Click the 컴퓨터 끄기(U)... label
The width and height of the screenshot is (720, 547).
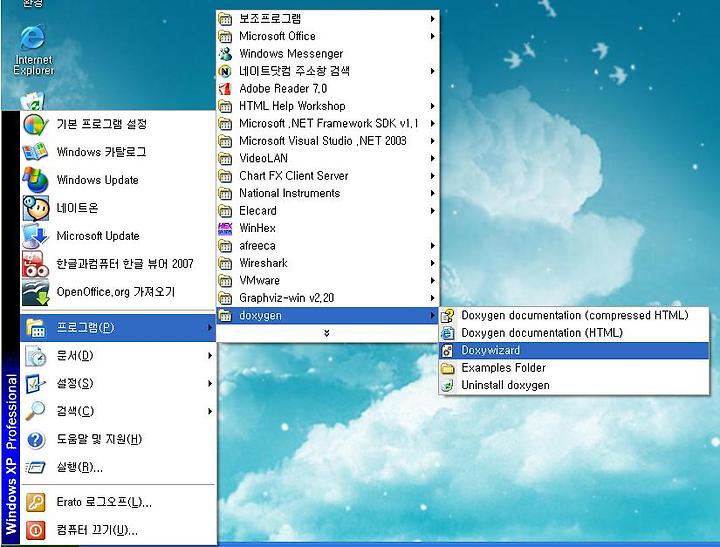(97, 530)
